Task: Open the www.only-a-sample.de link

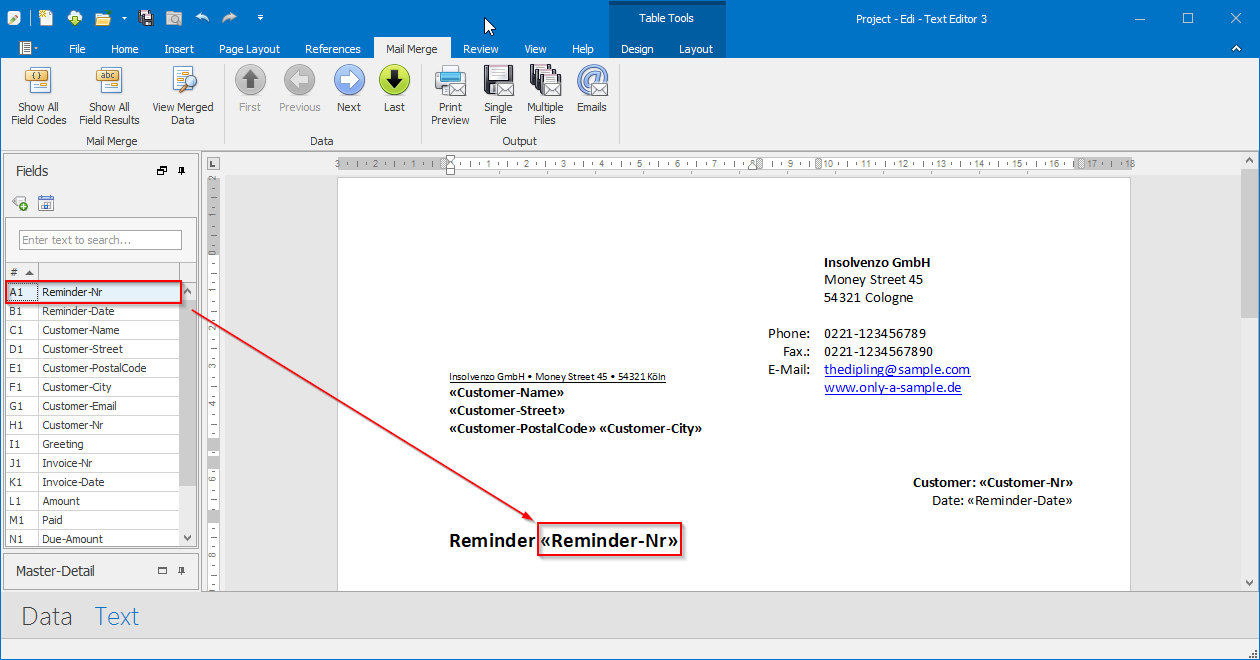Action: tap(893, 387)
